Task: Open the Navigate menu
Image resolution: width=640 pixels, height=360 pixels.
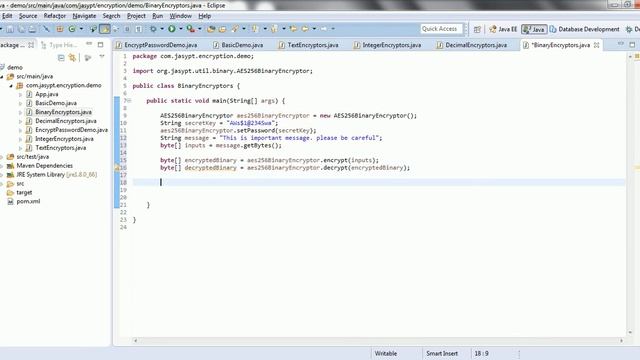Action: (84, 16)
